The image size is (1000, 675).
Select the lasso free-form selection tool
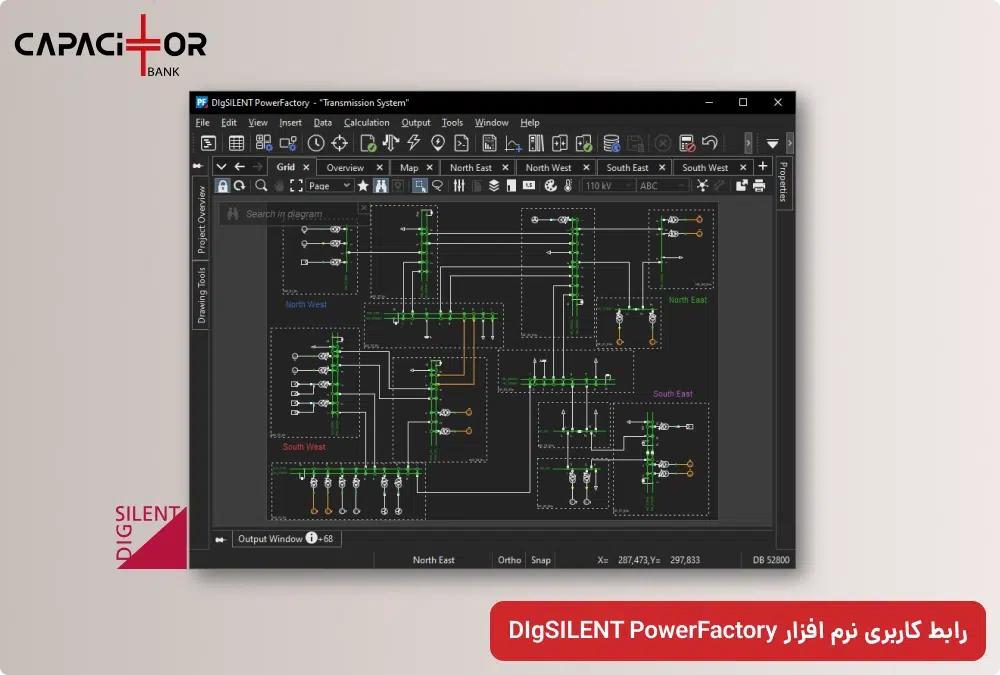438,186
